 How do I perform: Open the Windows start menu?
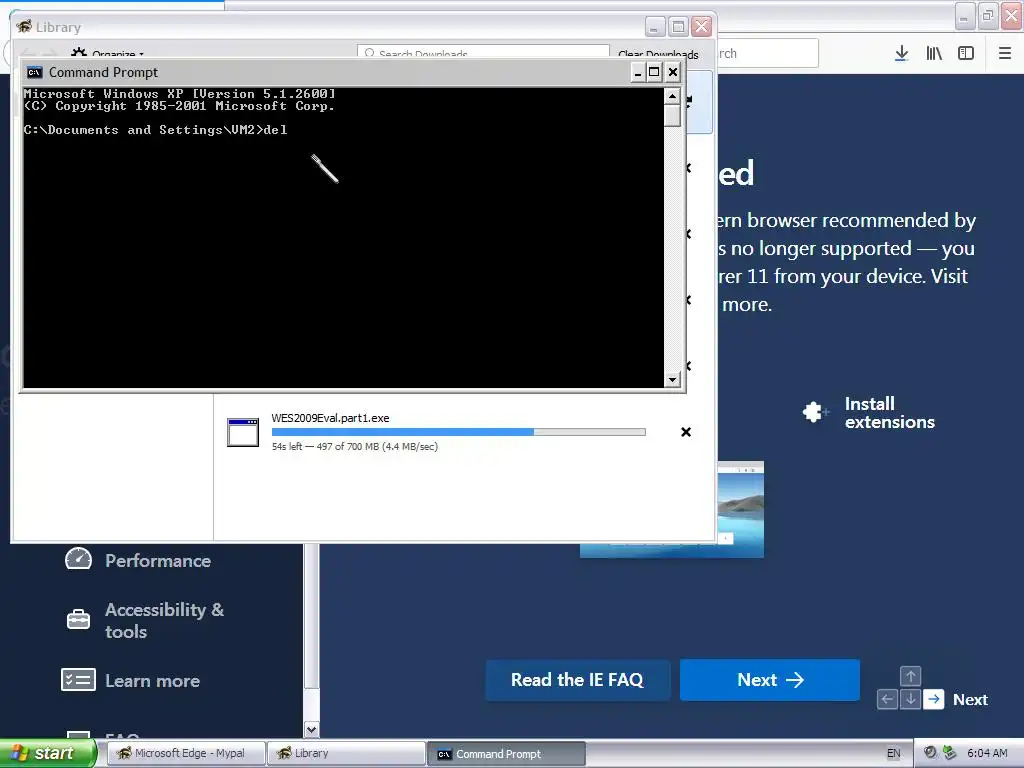point(48,753)
